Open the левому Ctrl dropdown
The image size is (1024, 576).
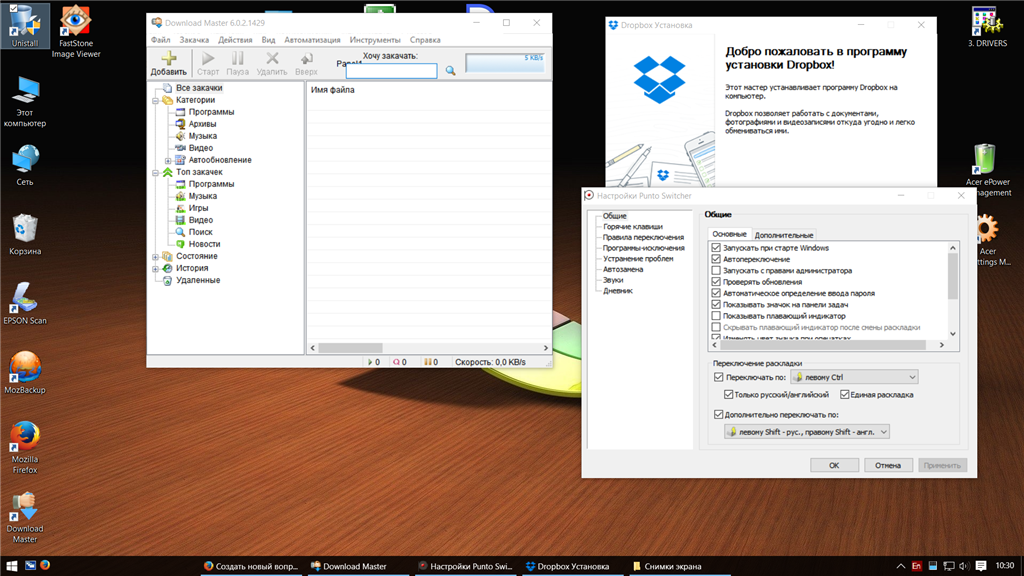pyautogui.click(x=854, y=377)
